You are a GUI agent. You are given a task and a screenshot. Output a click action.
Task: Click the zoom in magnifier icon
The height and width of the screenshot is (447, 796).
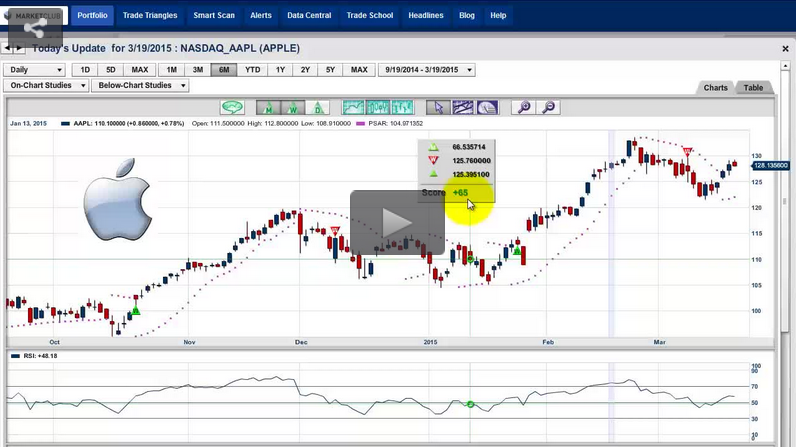tap(522, 107)
